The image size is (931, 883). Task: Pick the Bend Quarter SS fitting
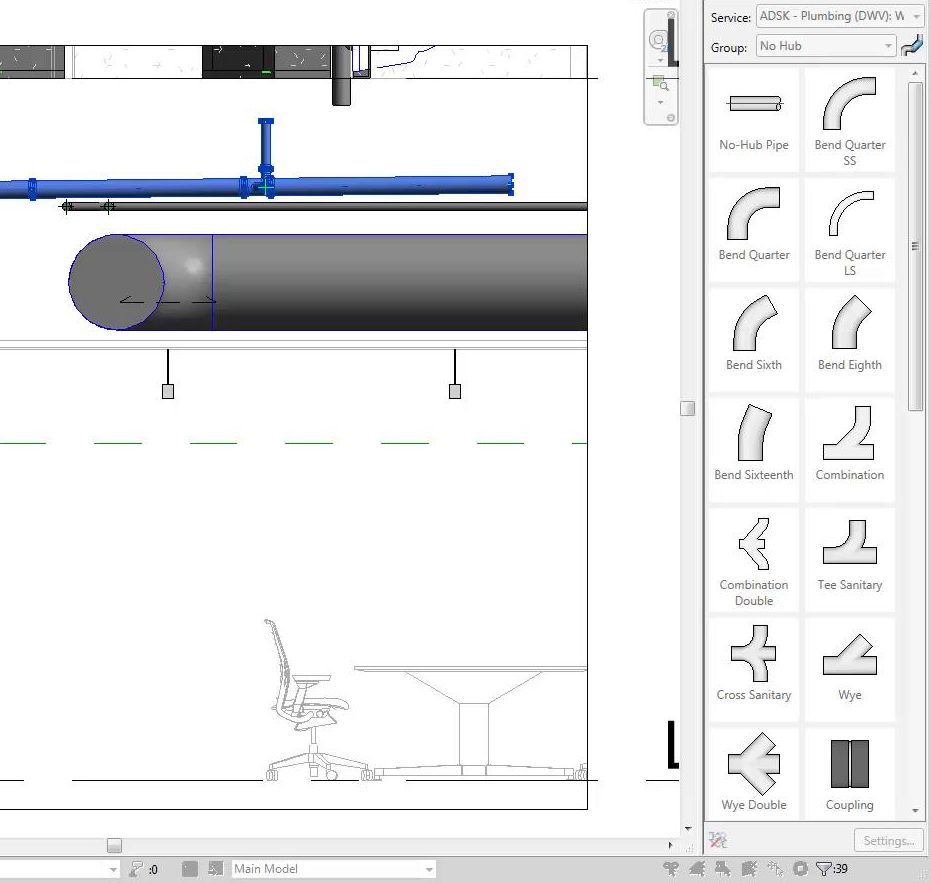pos(849,118)
